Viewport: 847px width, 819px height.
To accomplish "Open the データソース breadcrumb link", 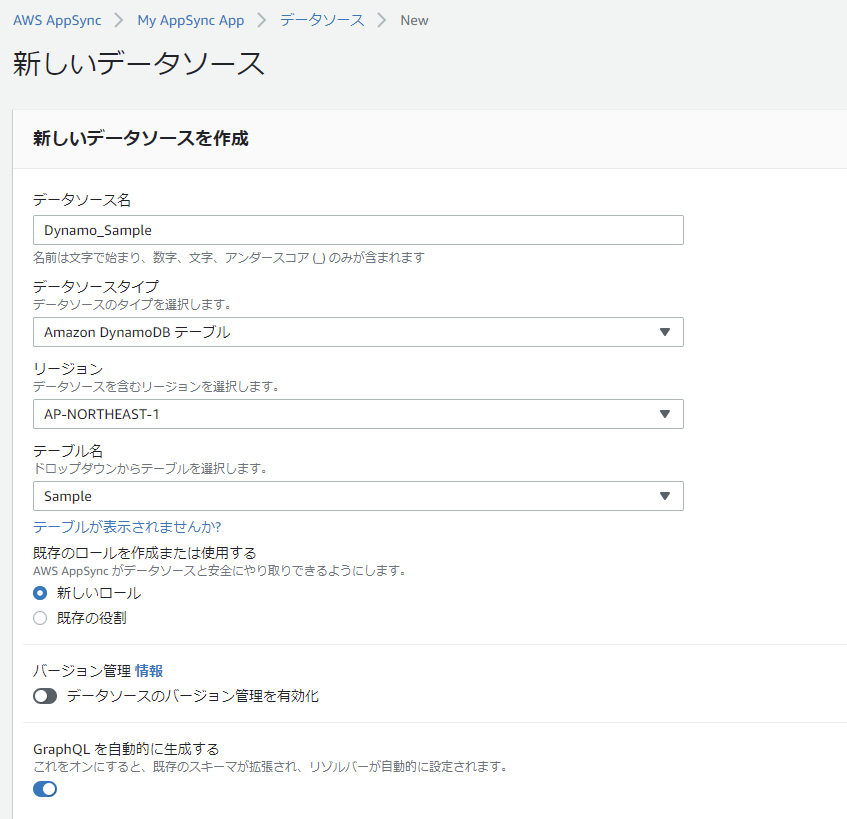I will point(322,21).
